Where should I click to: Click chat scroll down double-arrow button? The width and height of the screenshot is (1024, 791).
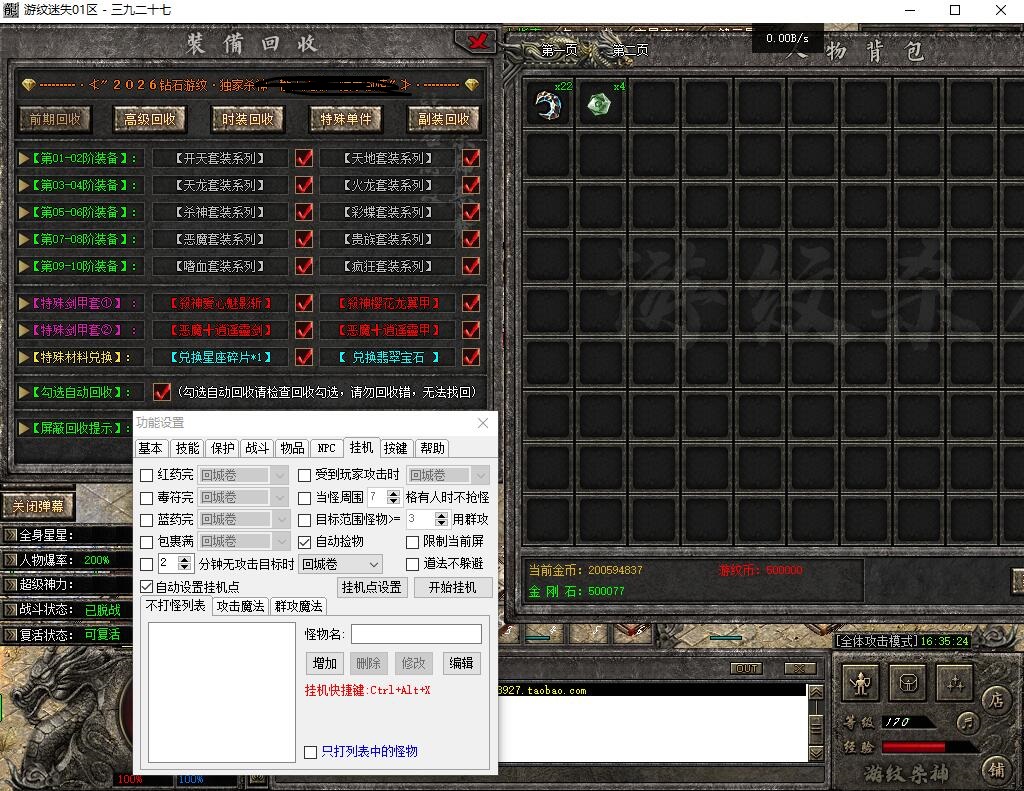pos(816,753)
